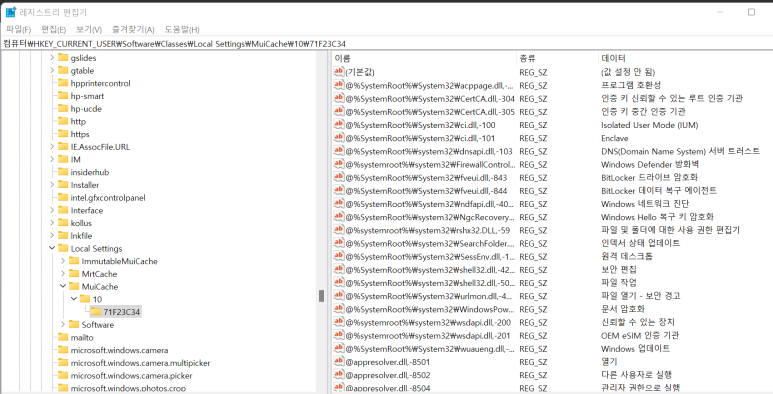Select the microsoft.windows.camera.picker key
The height and width of the screenshot is (394, 773).
point(132,376)
